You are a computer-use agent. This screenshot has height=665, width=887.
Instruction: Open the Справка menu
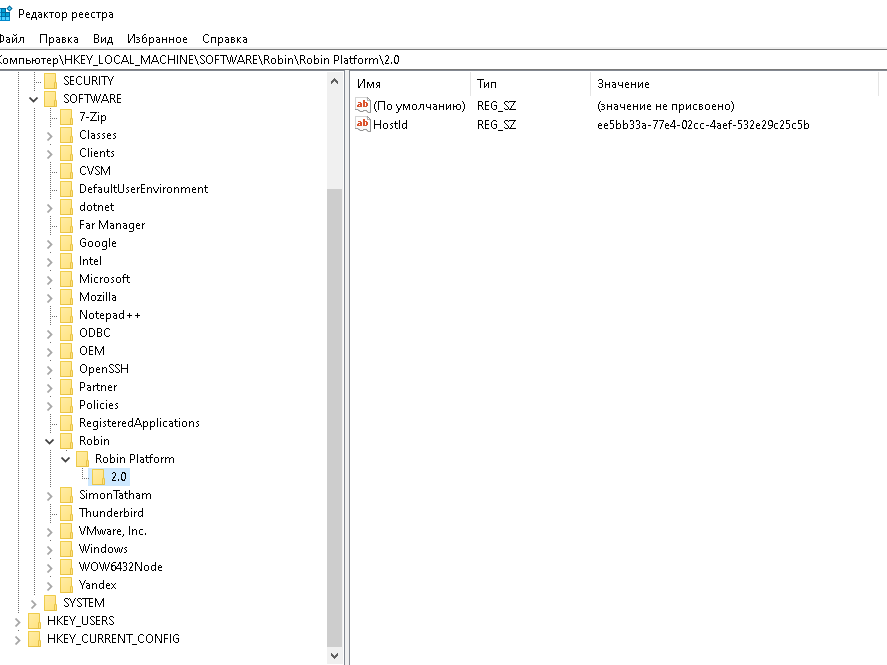pos(224,39)
